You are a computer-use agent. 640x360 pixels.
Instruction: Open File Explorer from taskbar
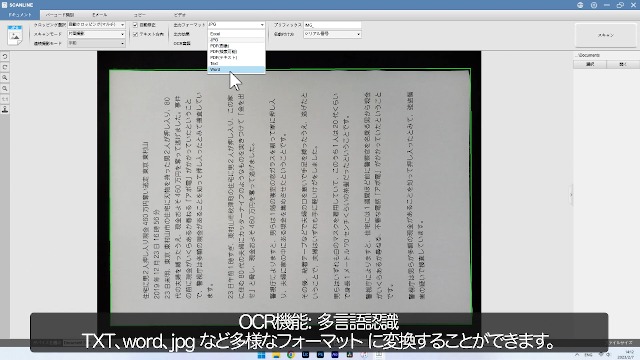[276, 355]
